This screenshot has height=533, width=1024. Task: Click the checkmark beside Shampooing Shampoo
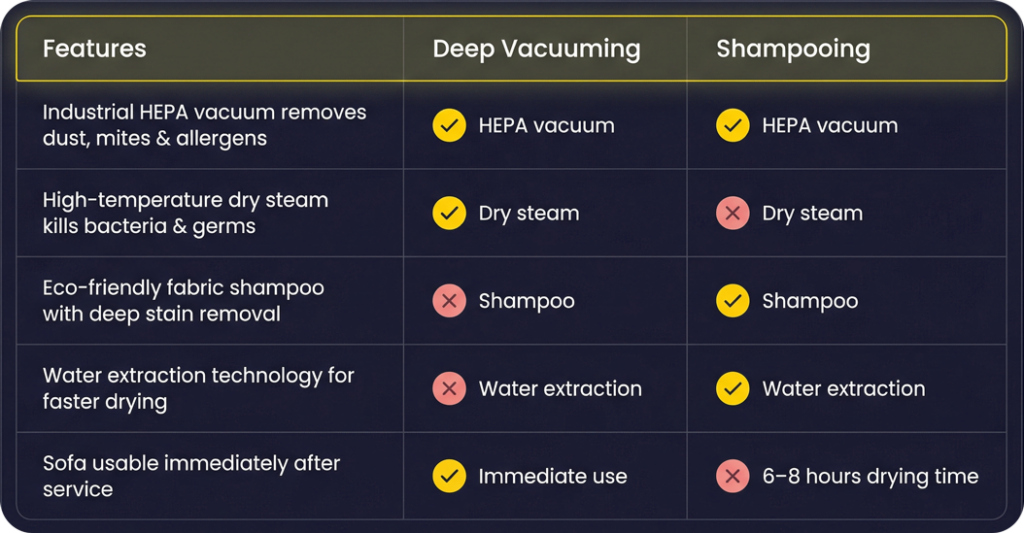tap(733, 301)
